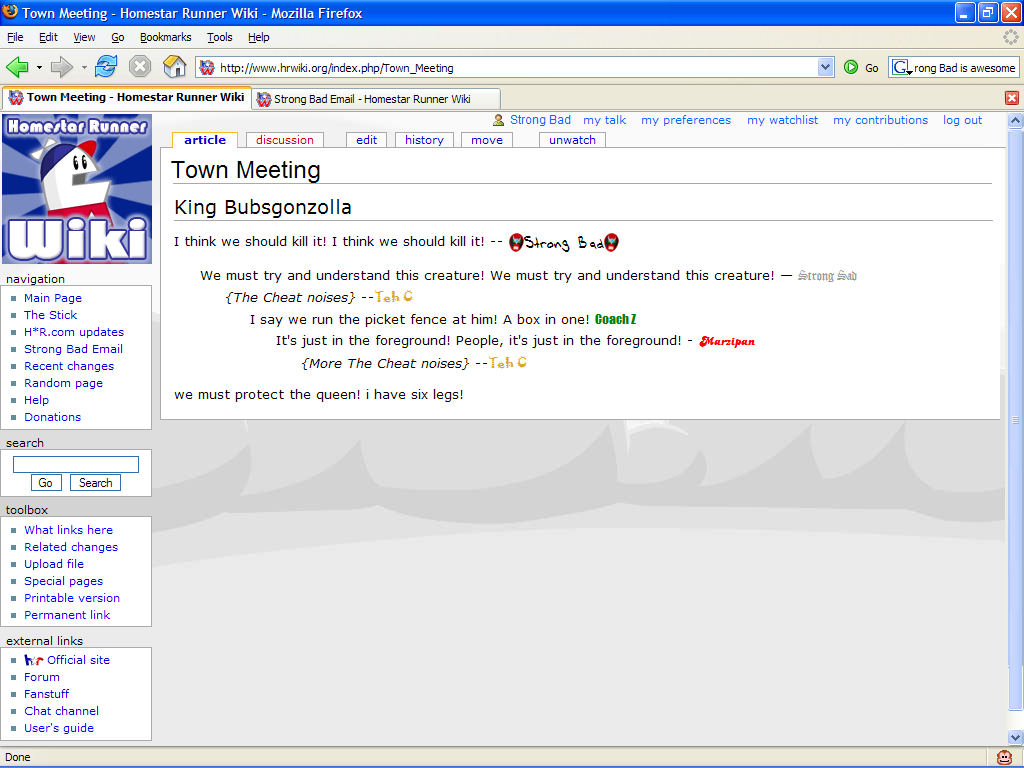The width and height of the screenshot is (1024, 768).
Task: Open the Forum external link
Action: 42,677
